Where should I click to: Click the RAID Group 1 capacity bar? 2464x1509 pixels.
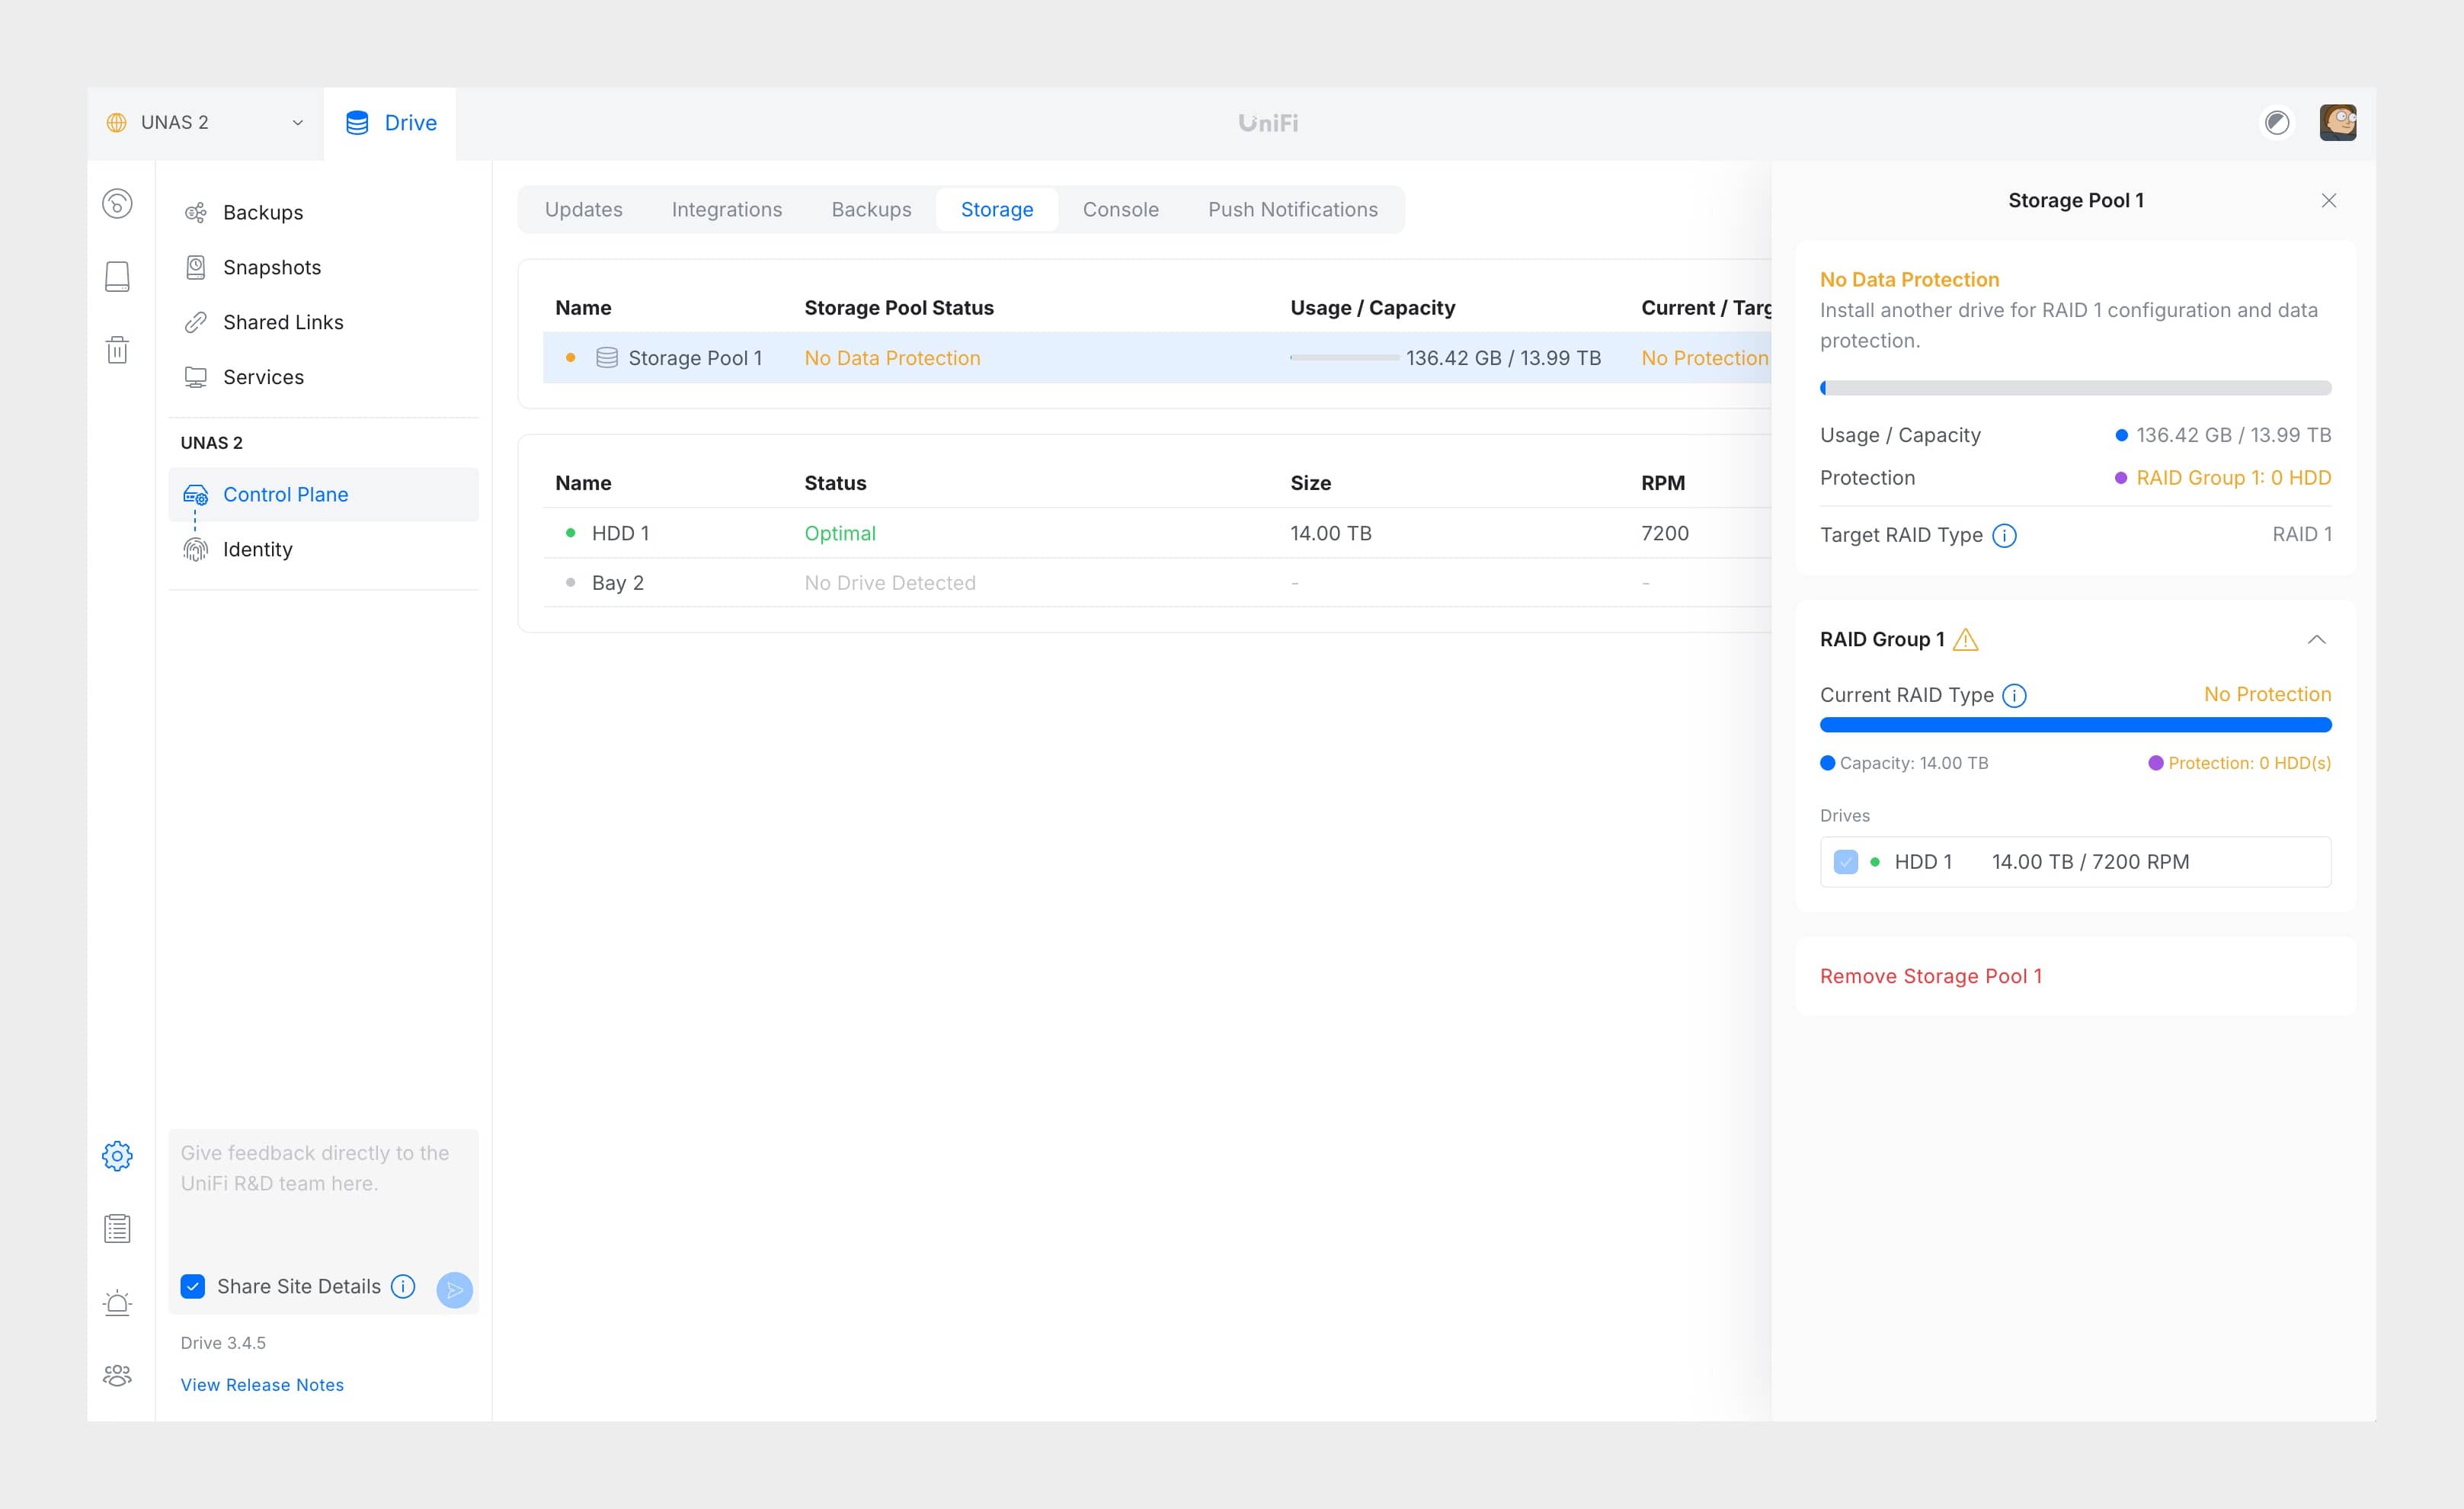click(2075, 725)
